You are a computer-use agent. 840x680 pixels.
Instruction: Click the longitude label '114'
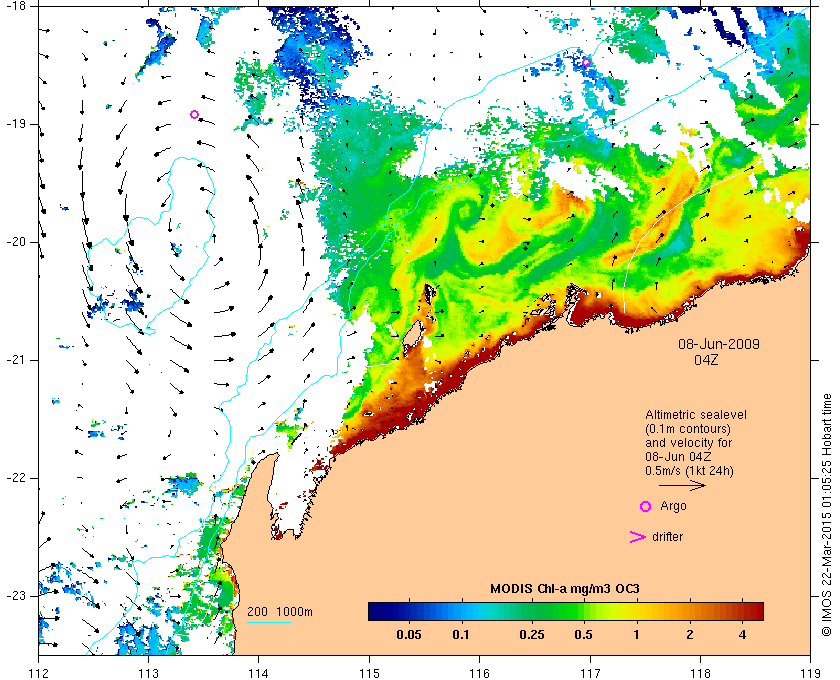click(258, 673)
